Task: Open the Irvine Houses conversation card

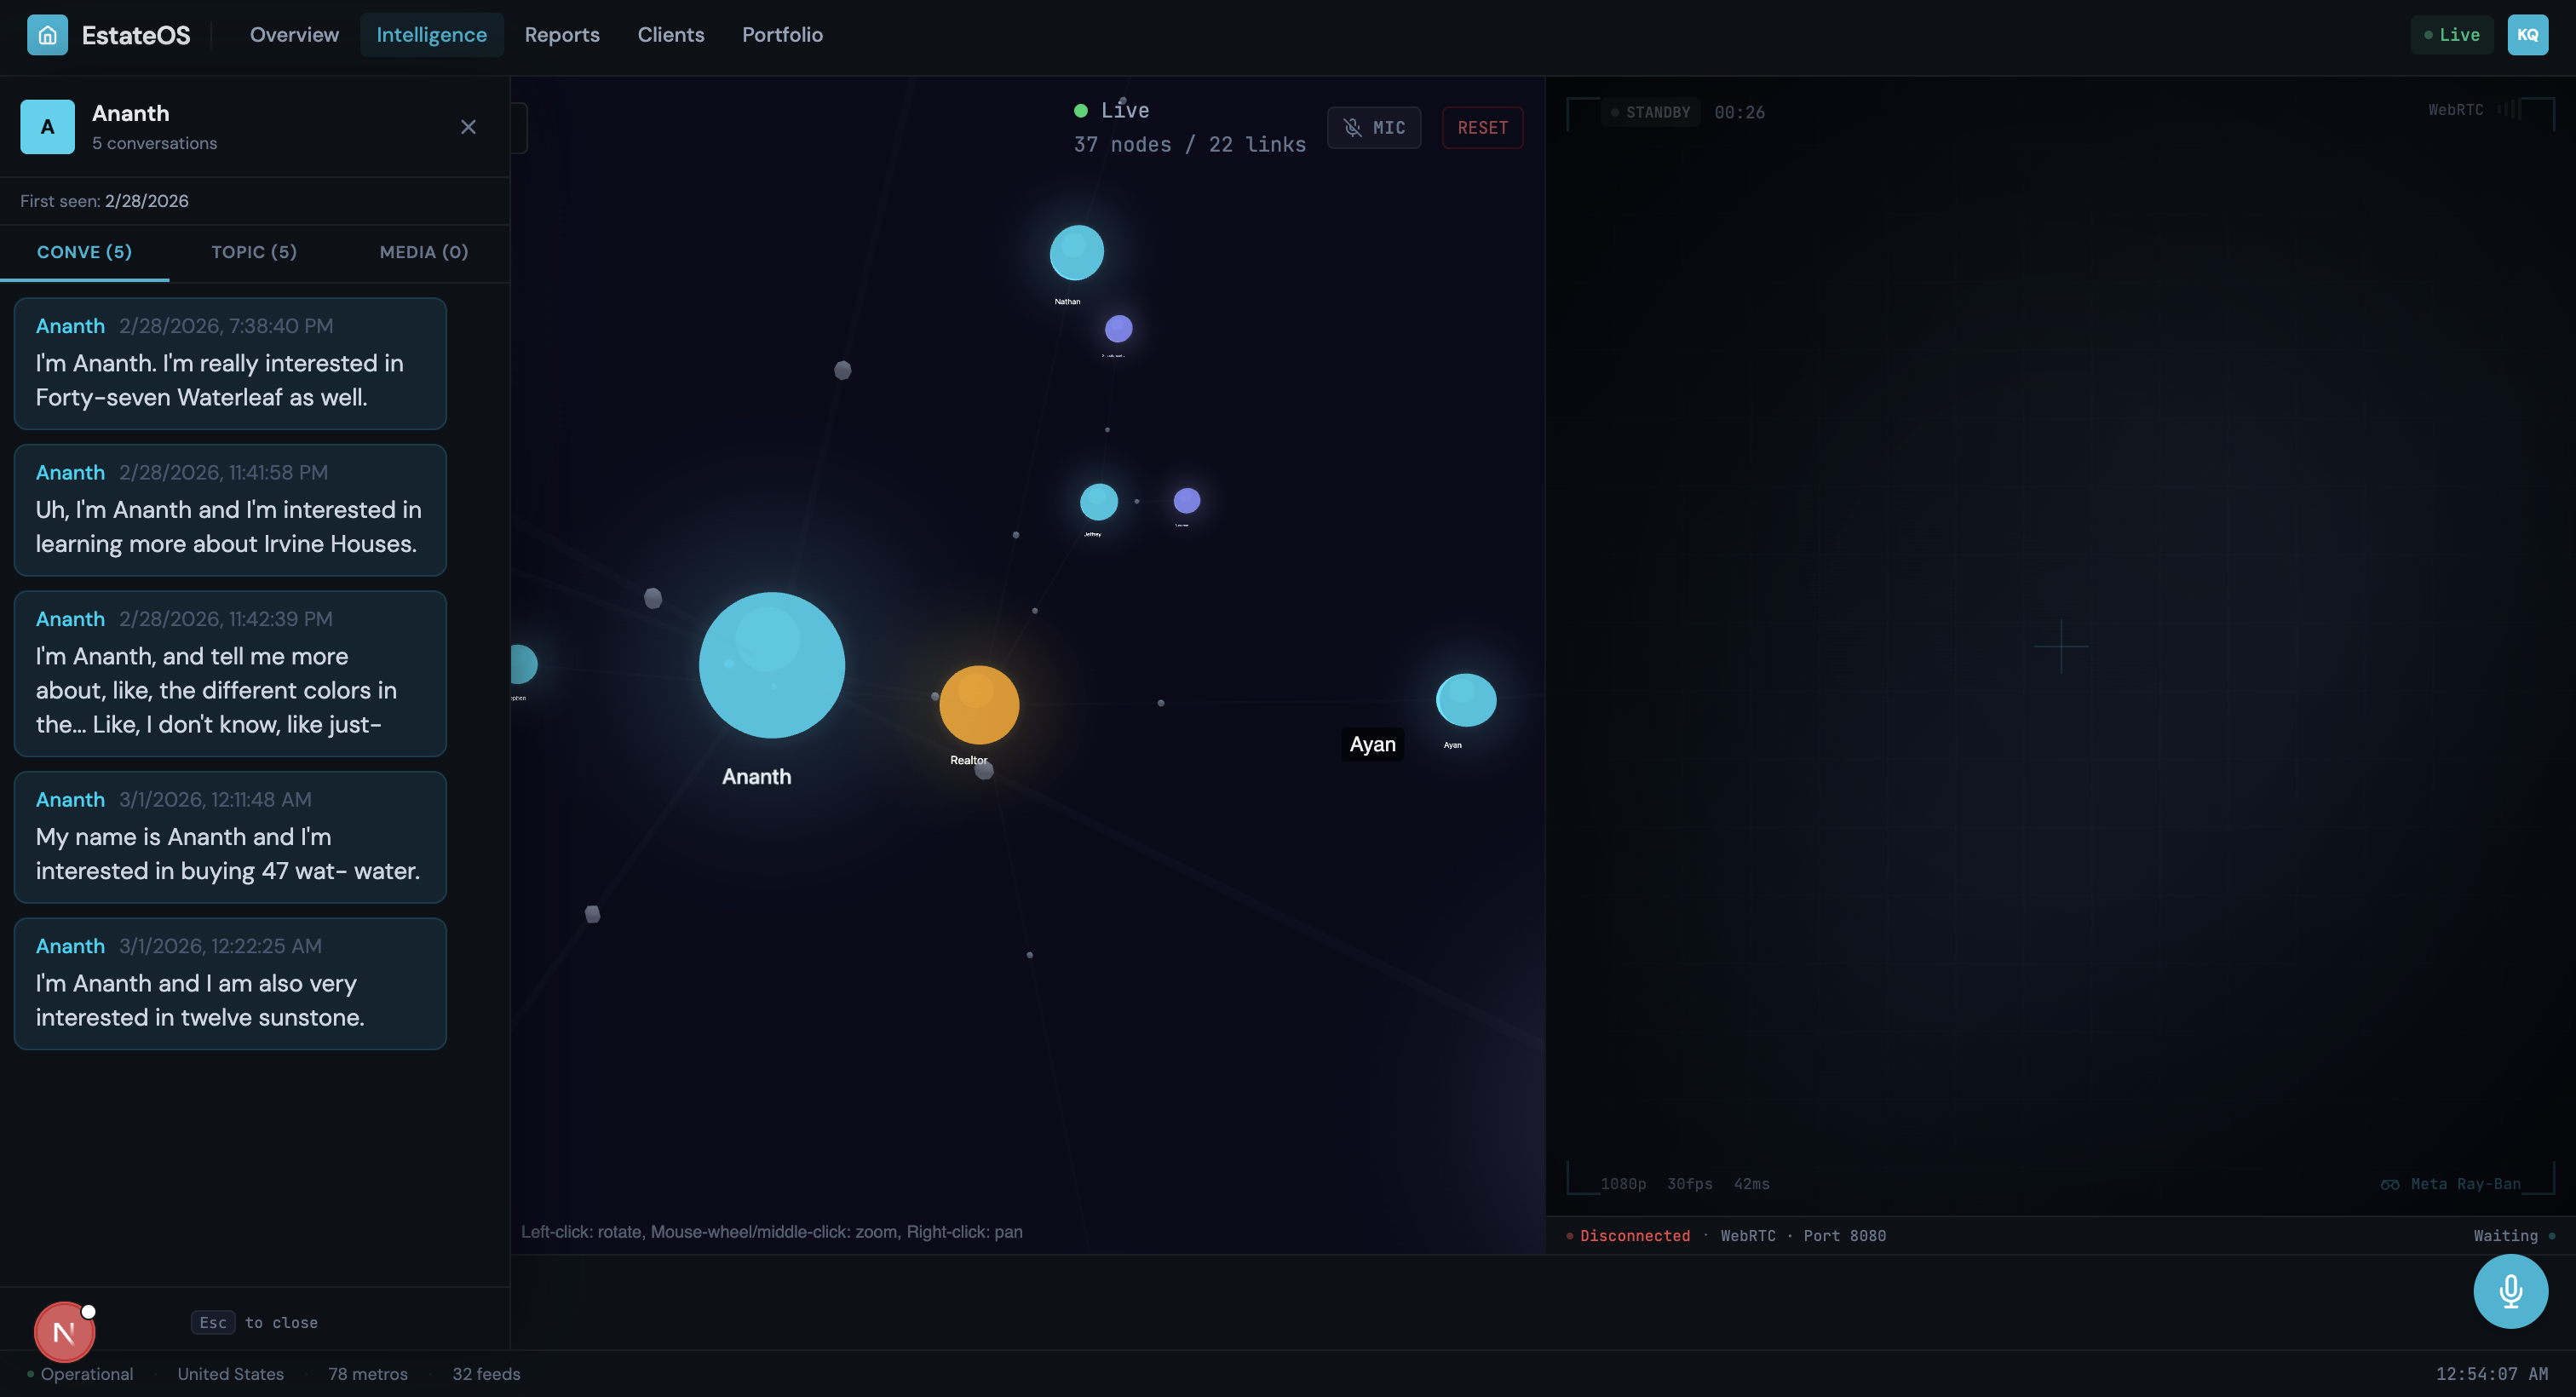Action: pyautogui.click(x=230, y=510)
